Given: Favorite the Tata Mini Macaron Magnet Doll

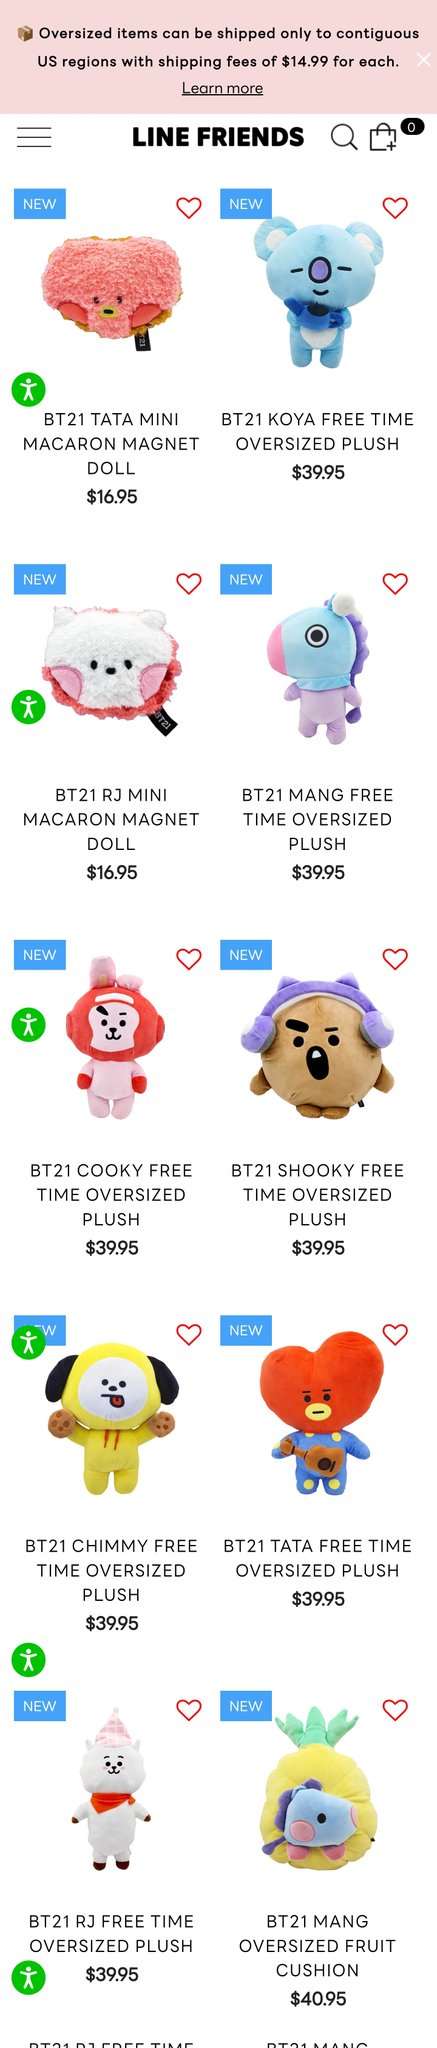Looking at the screenshot, I should click(x=189, y=207).
